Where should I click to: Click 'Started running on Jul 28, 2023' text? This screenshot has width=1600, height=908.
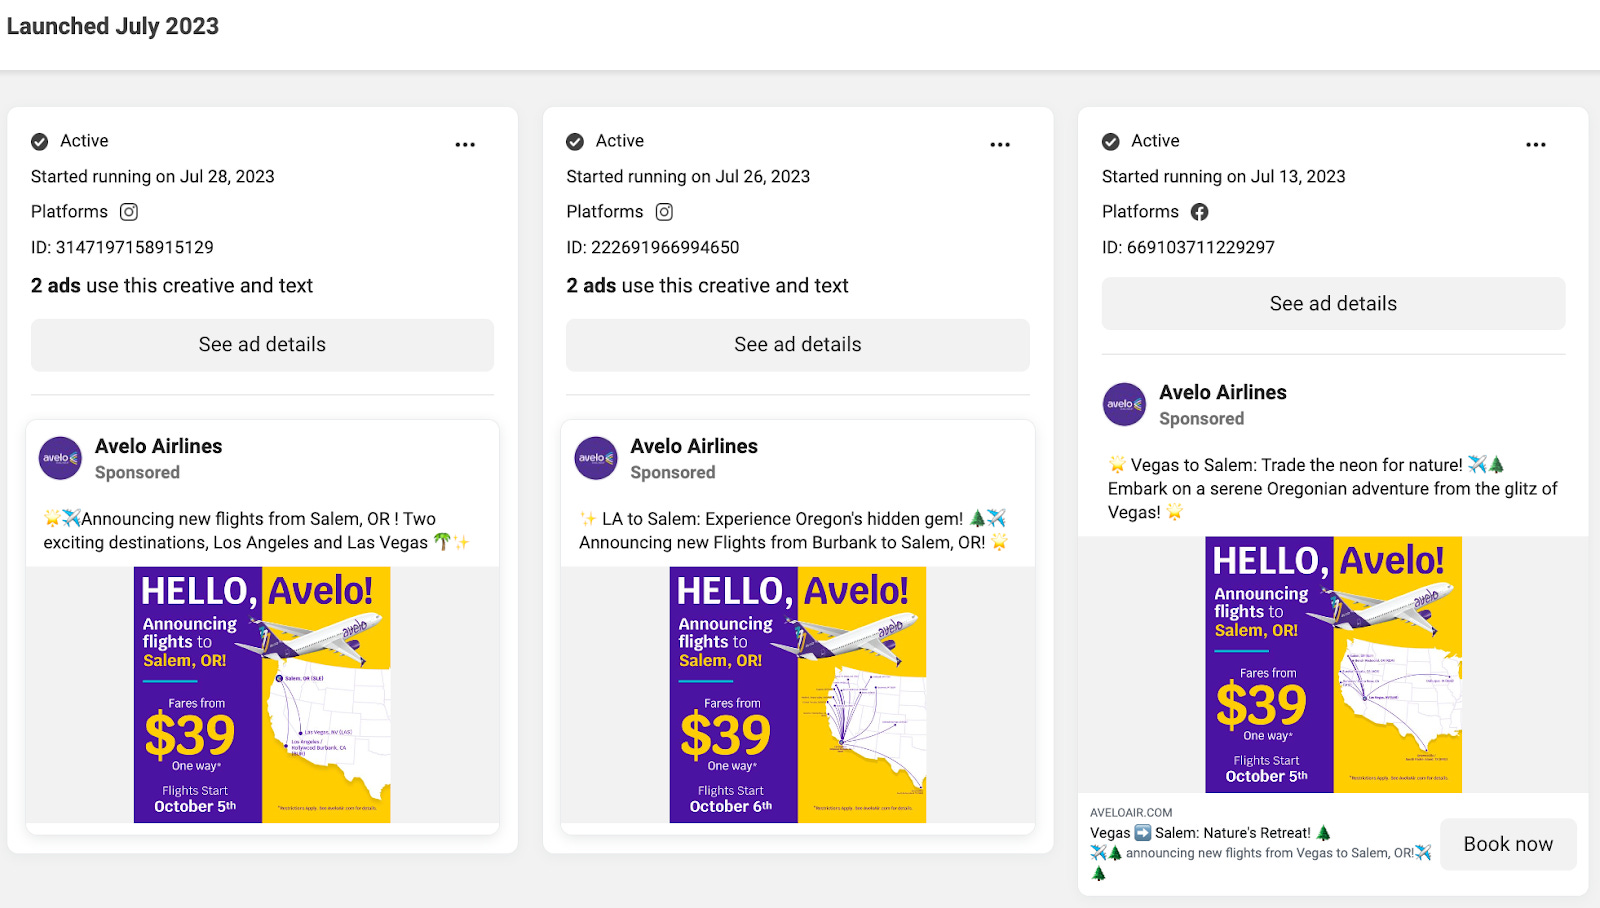click(153, 177)
